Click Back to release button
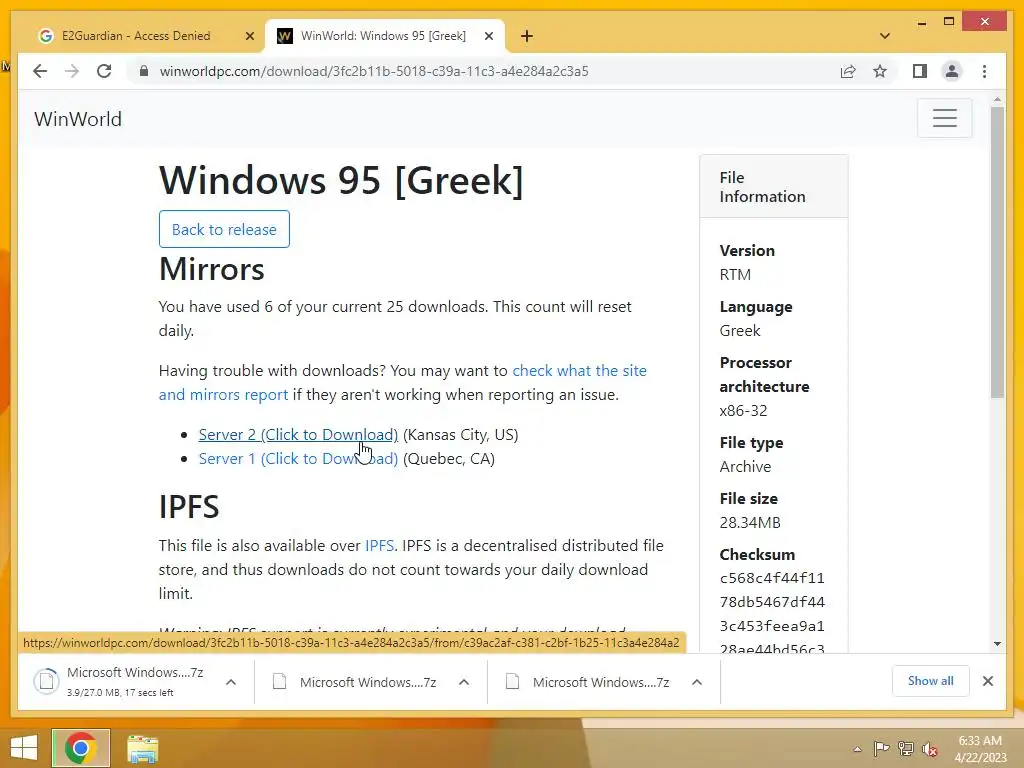This screenshot has width=1024, height=768. tap(224, 229)
